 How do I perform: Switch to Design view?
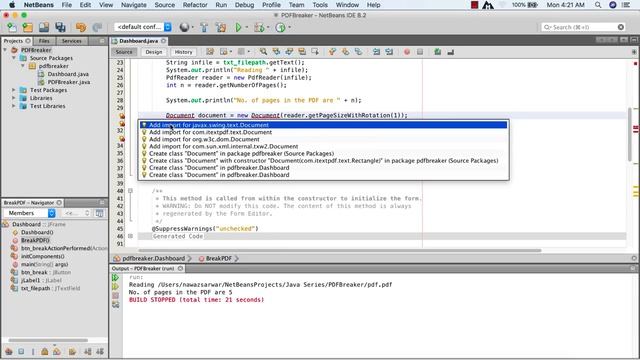[x=154, y=52]
